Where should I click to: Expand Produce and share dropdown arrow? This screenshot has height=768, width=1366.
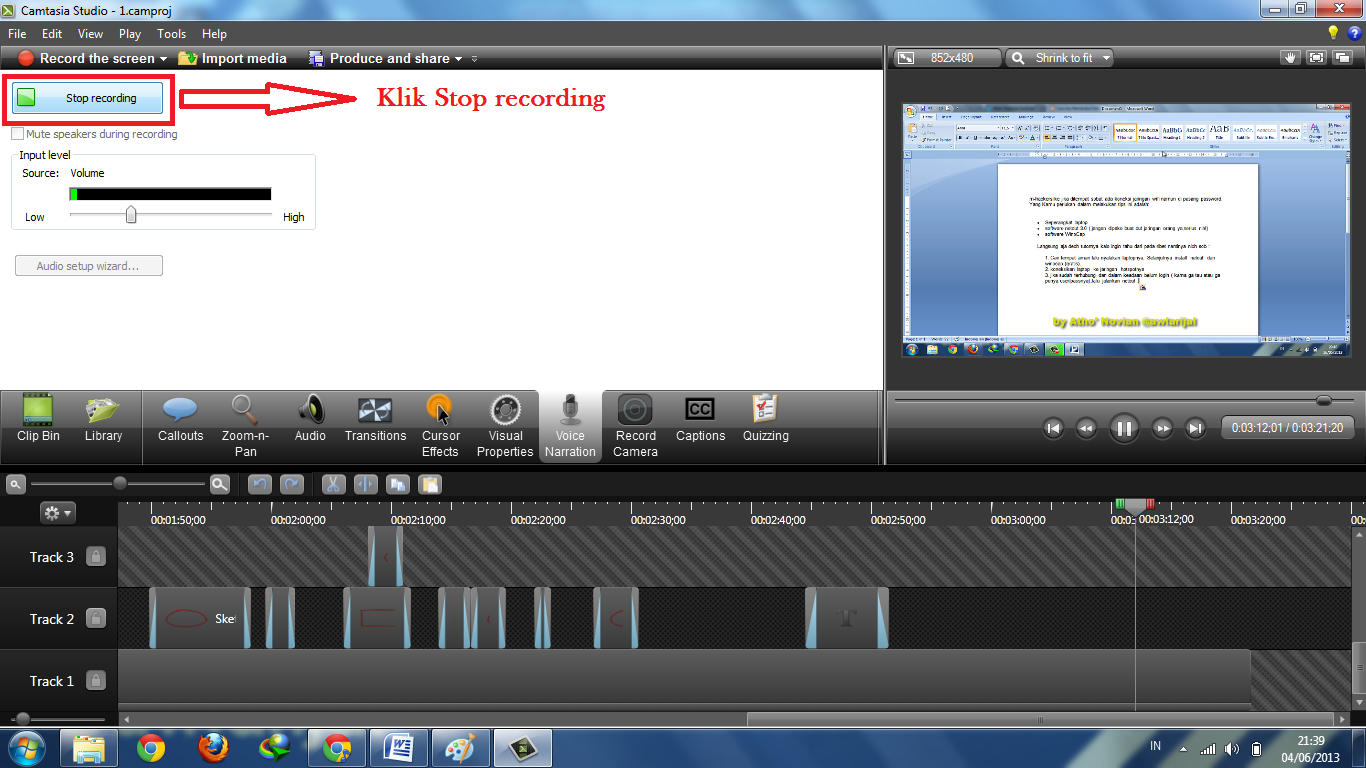[x=458, y=59]
